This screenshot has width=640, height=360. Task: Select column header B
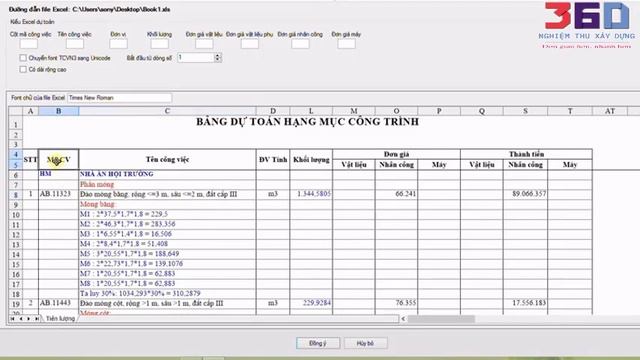pyautogui.click(x=58, y=111)
